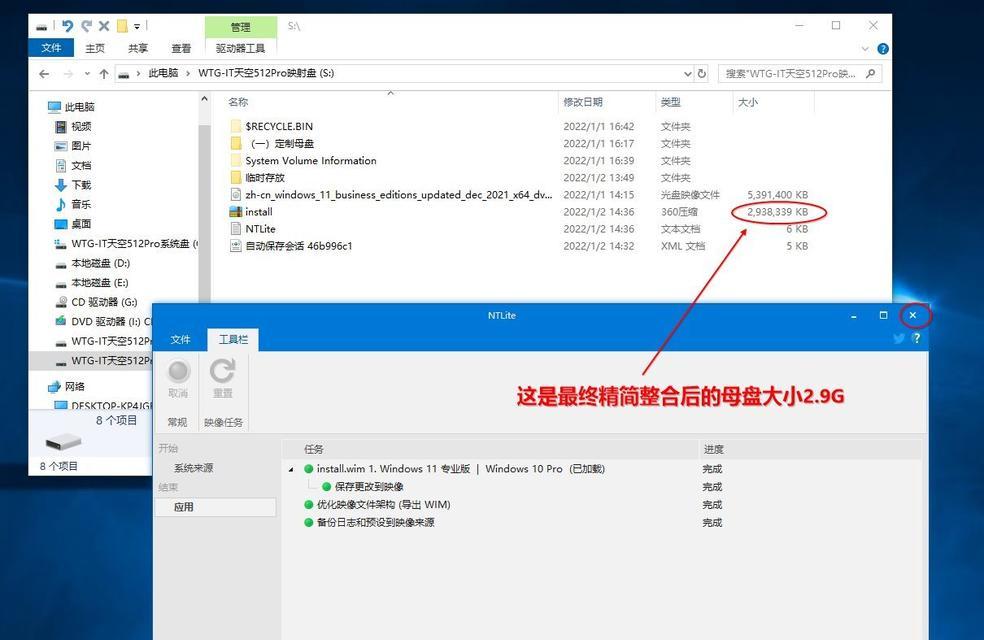Open the 文件 menu in Explorer
984x640 pixels.
51,48
